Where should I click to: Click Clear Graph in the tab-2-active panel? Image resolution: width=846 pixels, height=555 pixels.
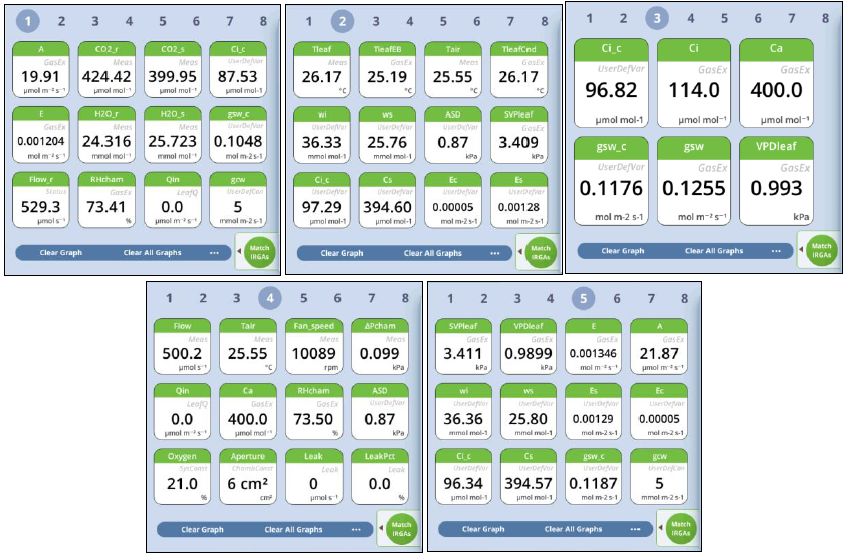pos(342,253)
